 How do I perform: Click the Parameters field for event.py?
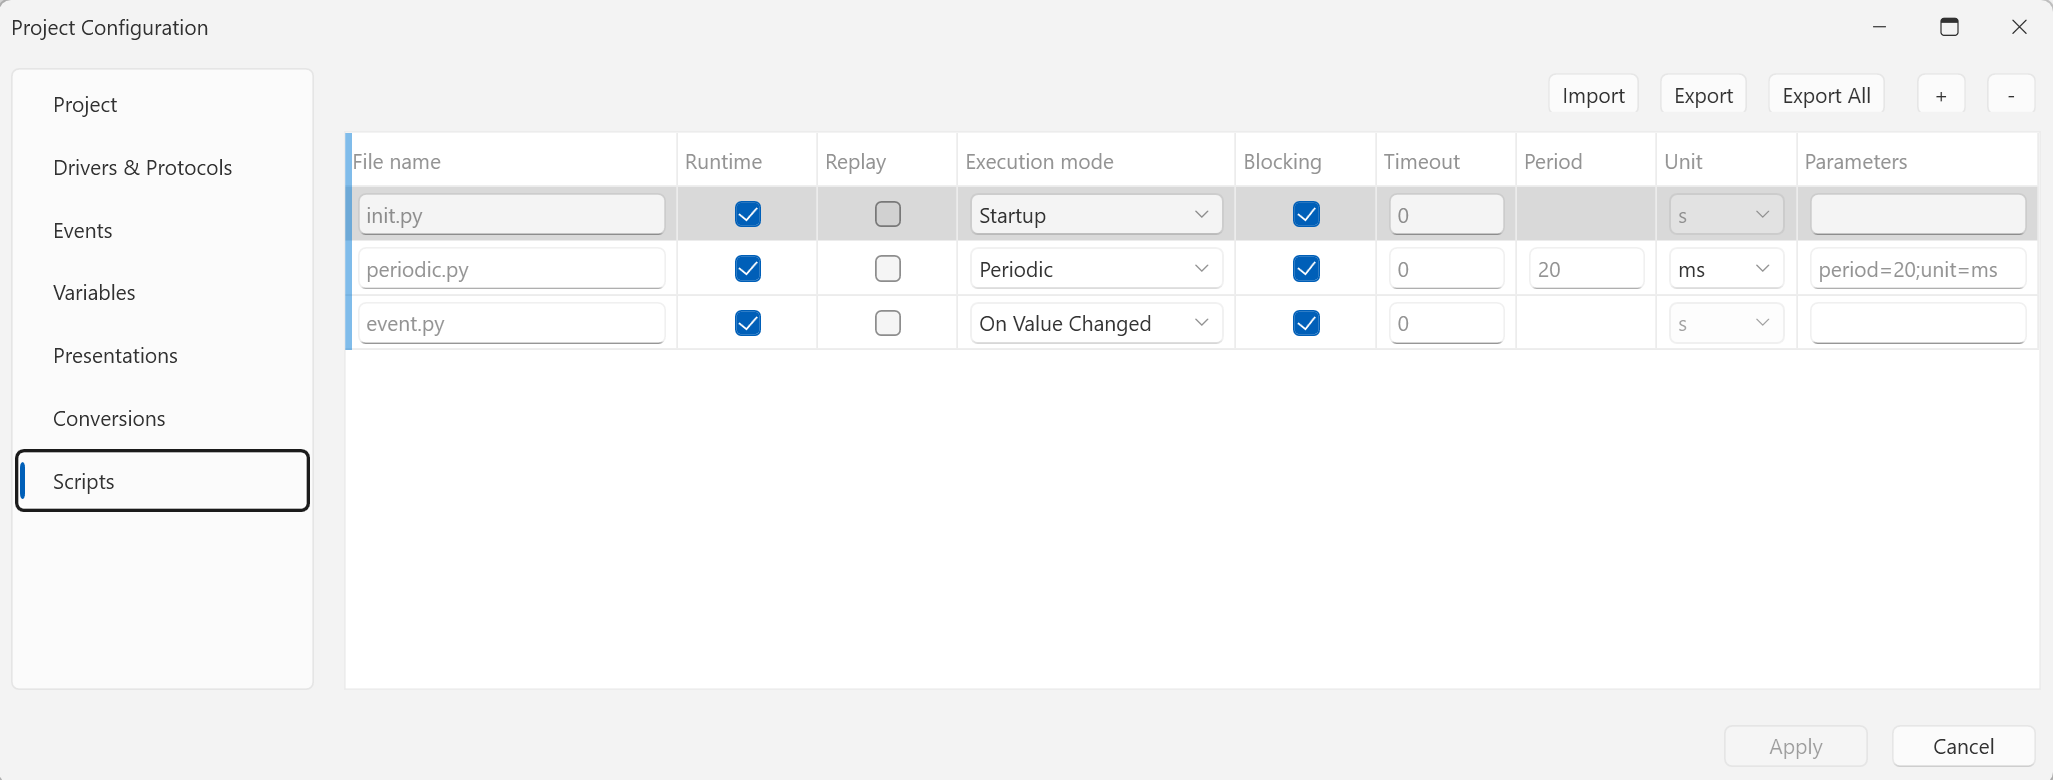(1918, 323)
